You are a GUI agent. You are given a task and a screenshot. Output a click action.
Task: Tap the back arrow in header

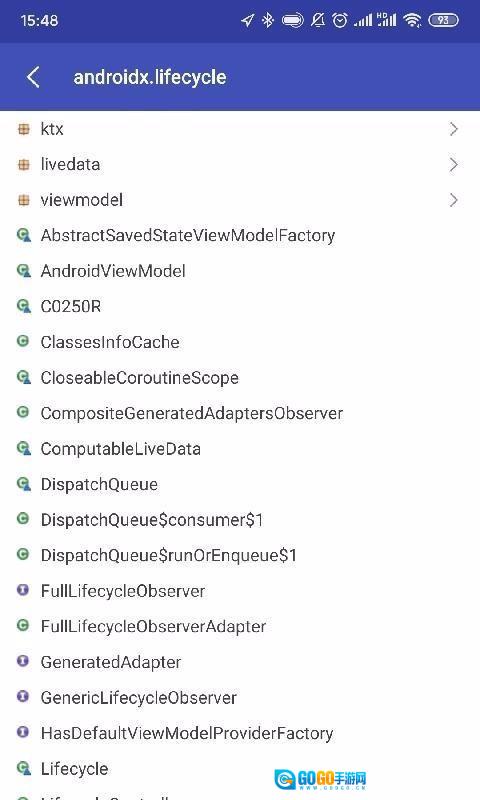(33, 77)
